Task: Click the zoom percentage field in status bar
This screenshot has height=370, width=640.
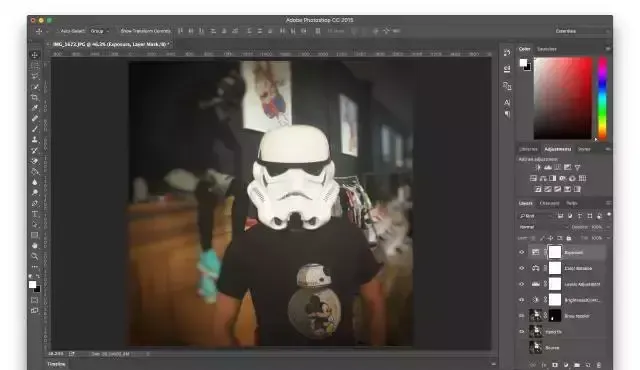Action: tap(55, 354)
